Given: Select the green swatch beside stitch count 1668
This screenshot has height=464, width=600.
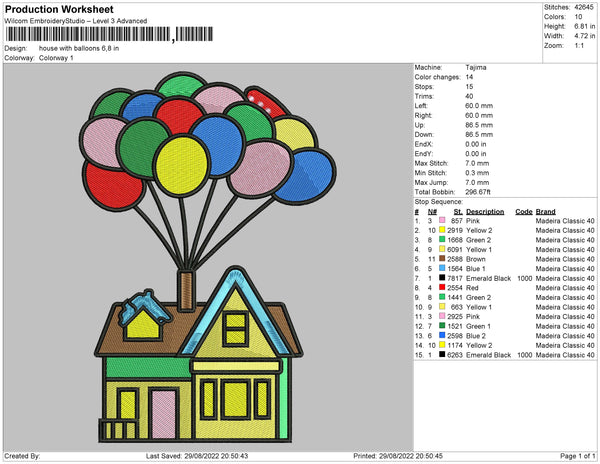Looking at the screenshot, I should click(x=442, y=239).
